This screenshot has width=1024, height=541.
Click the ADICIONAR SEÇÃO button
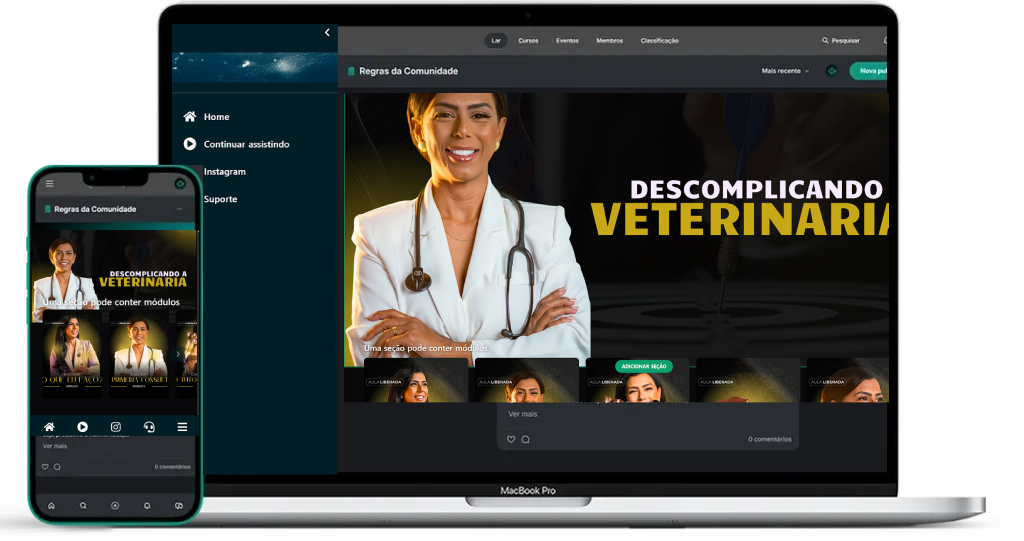click(643, 367)
